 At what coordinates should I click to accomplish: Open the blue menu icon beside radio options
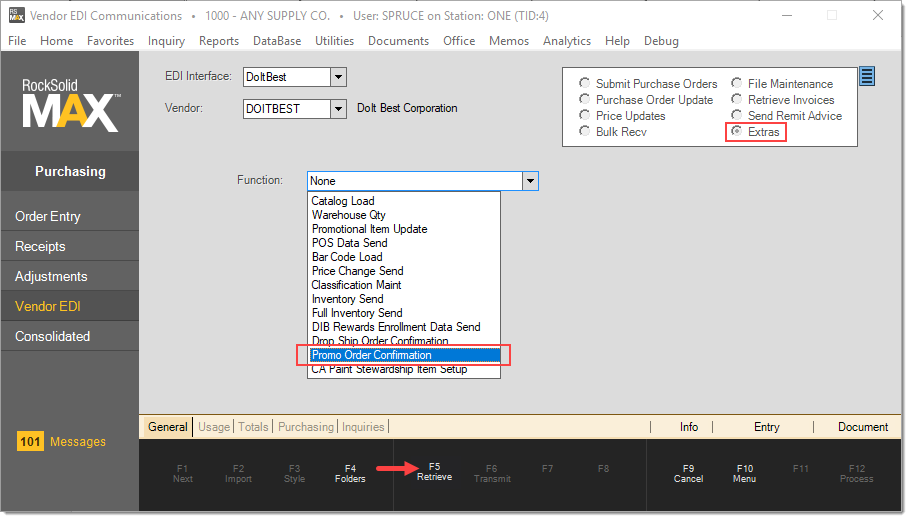click(867, 77)
